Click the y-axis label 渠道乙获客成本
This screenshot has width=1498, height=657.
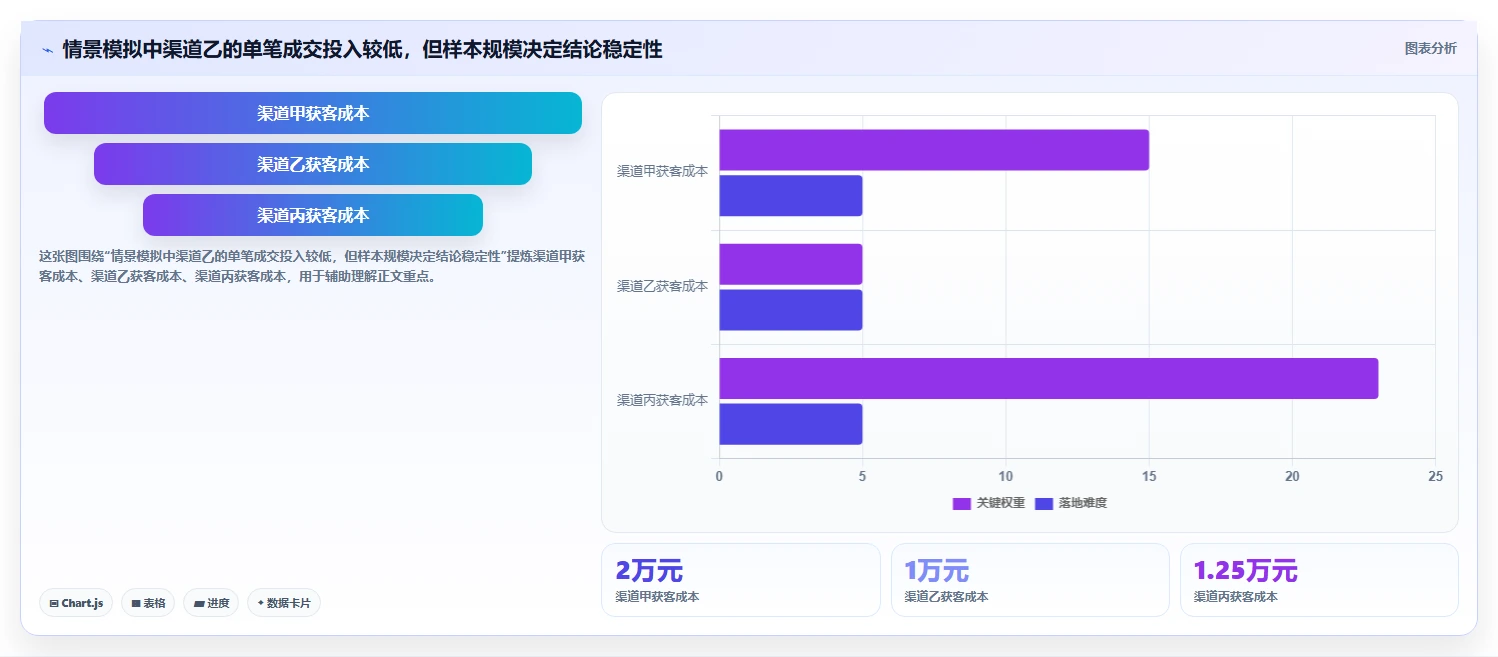click(662, 286)
